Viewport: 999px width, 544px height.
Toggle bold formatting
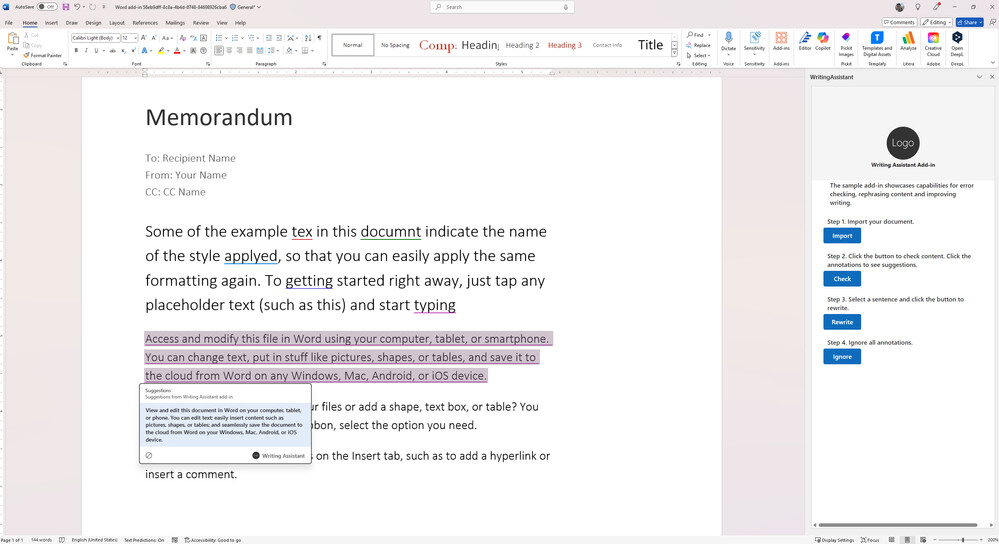click(76, 50)
